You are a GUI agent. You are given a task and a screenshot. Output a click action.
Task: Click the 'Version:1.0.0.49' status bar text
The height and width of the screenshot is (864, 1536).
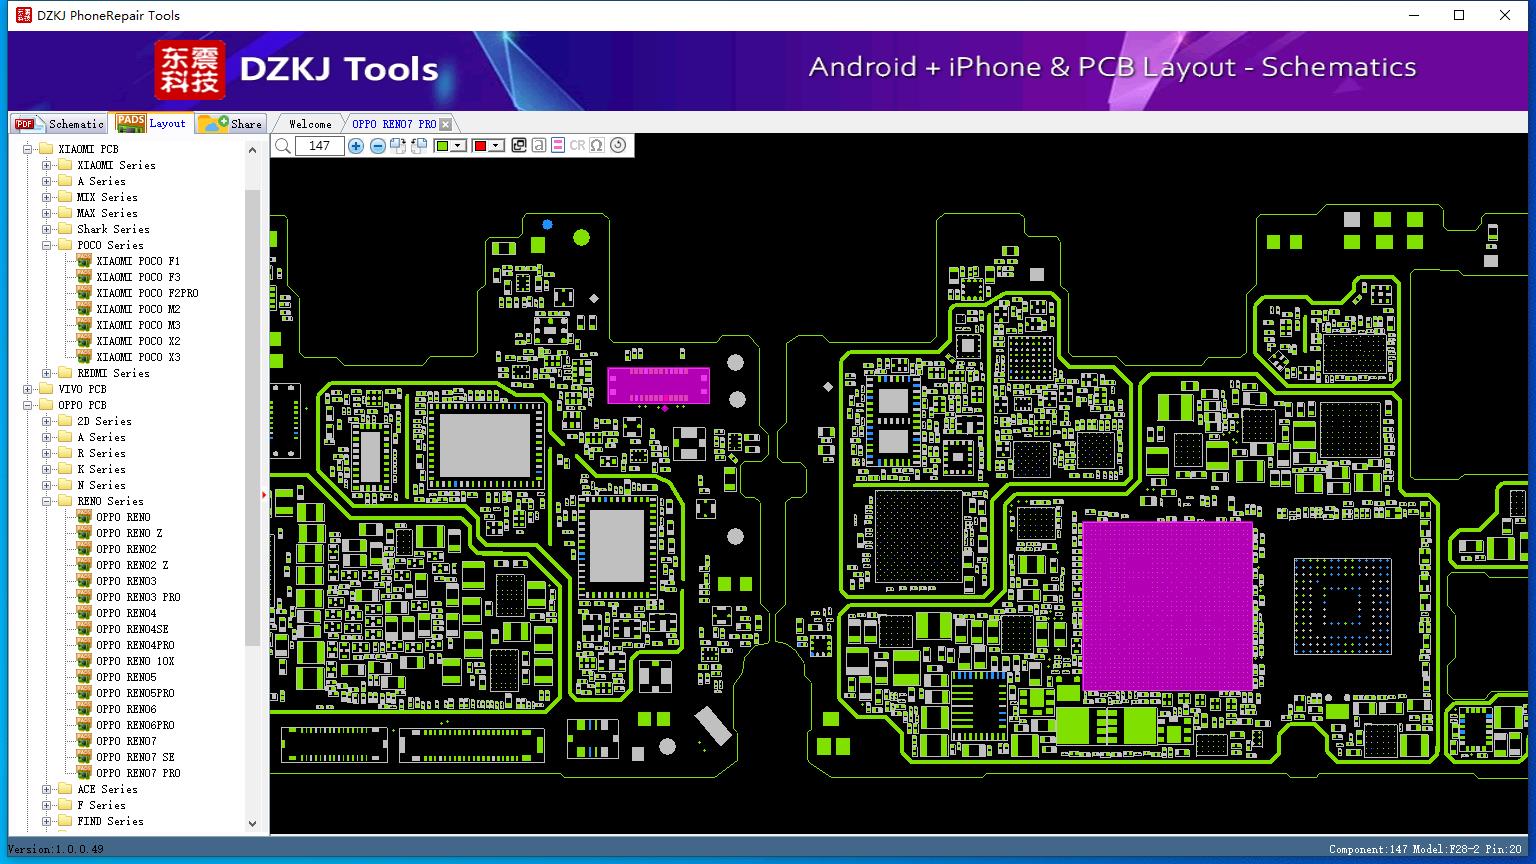point(56,849)
